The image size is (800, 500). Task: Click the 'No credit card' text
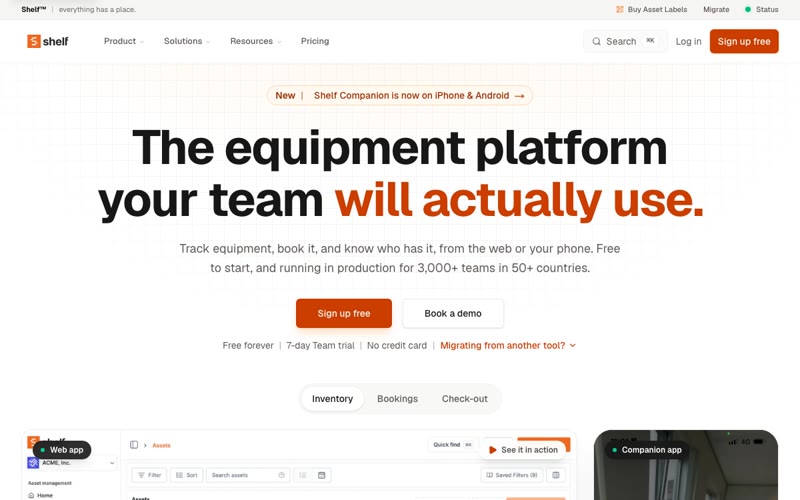pos(397,345)
